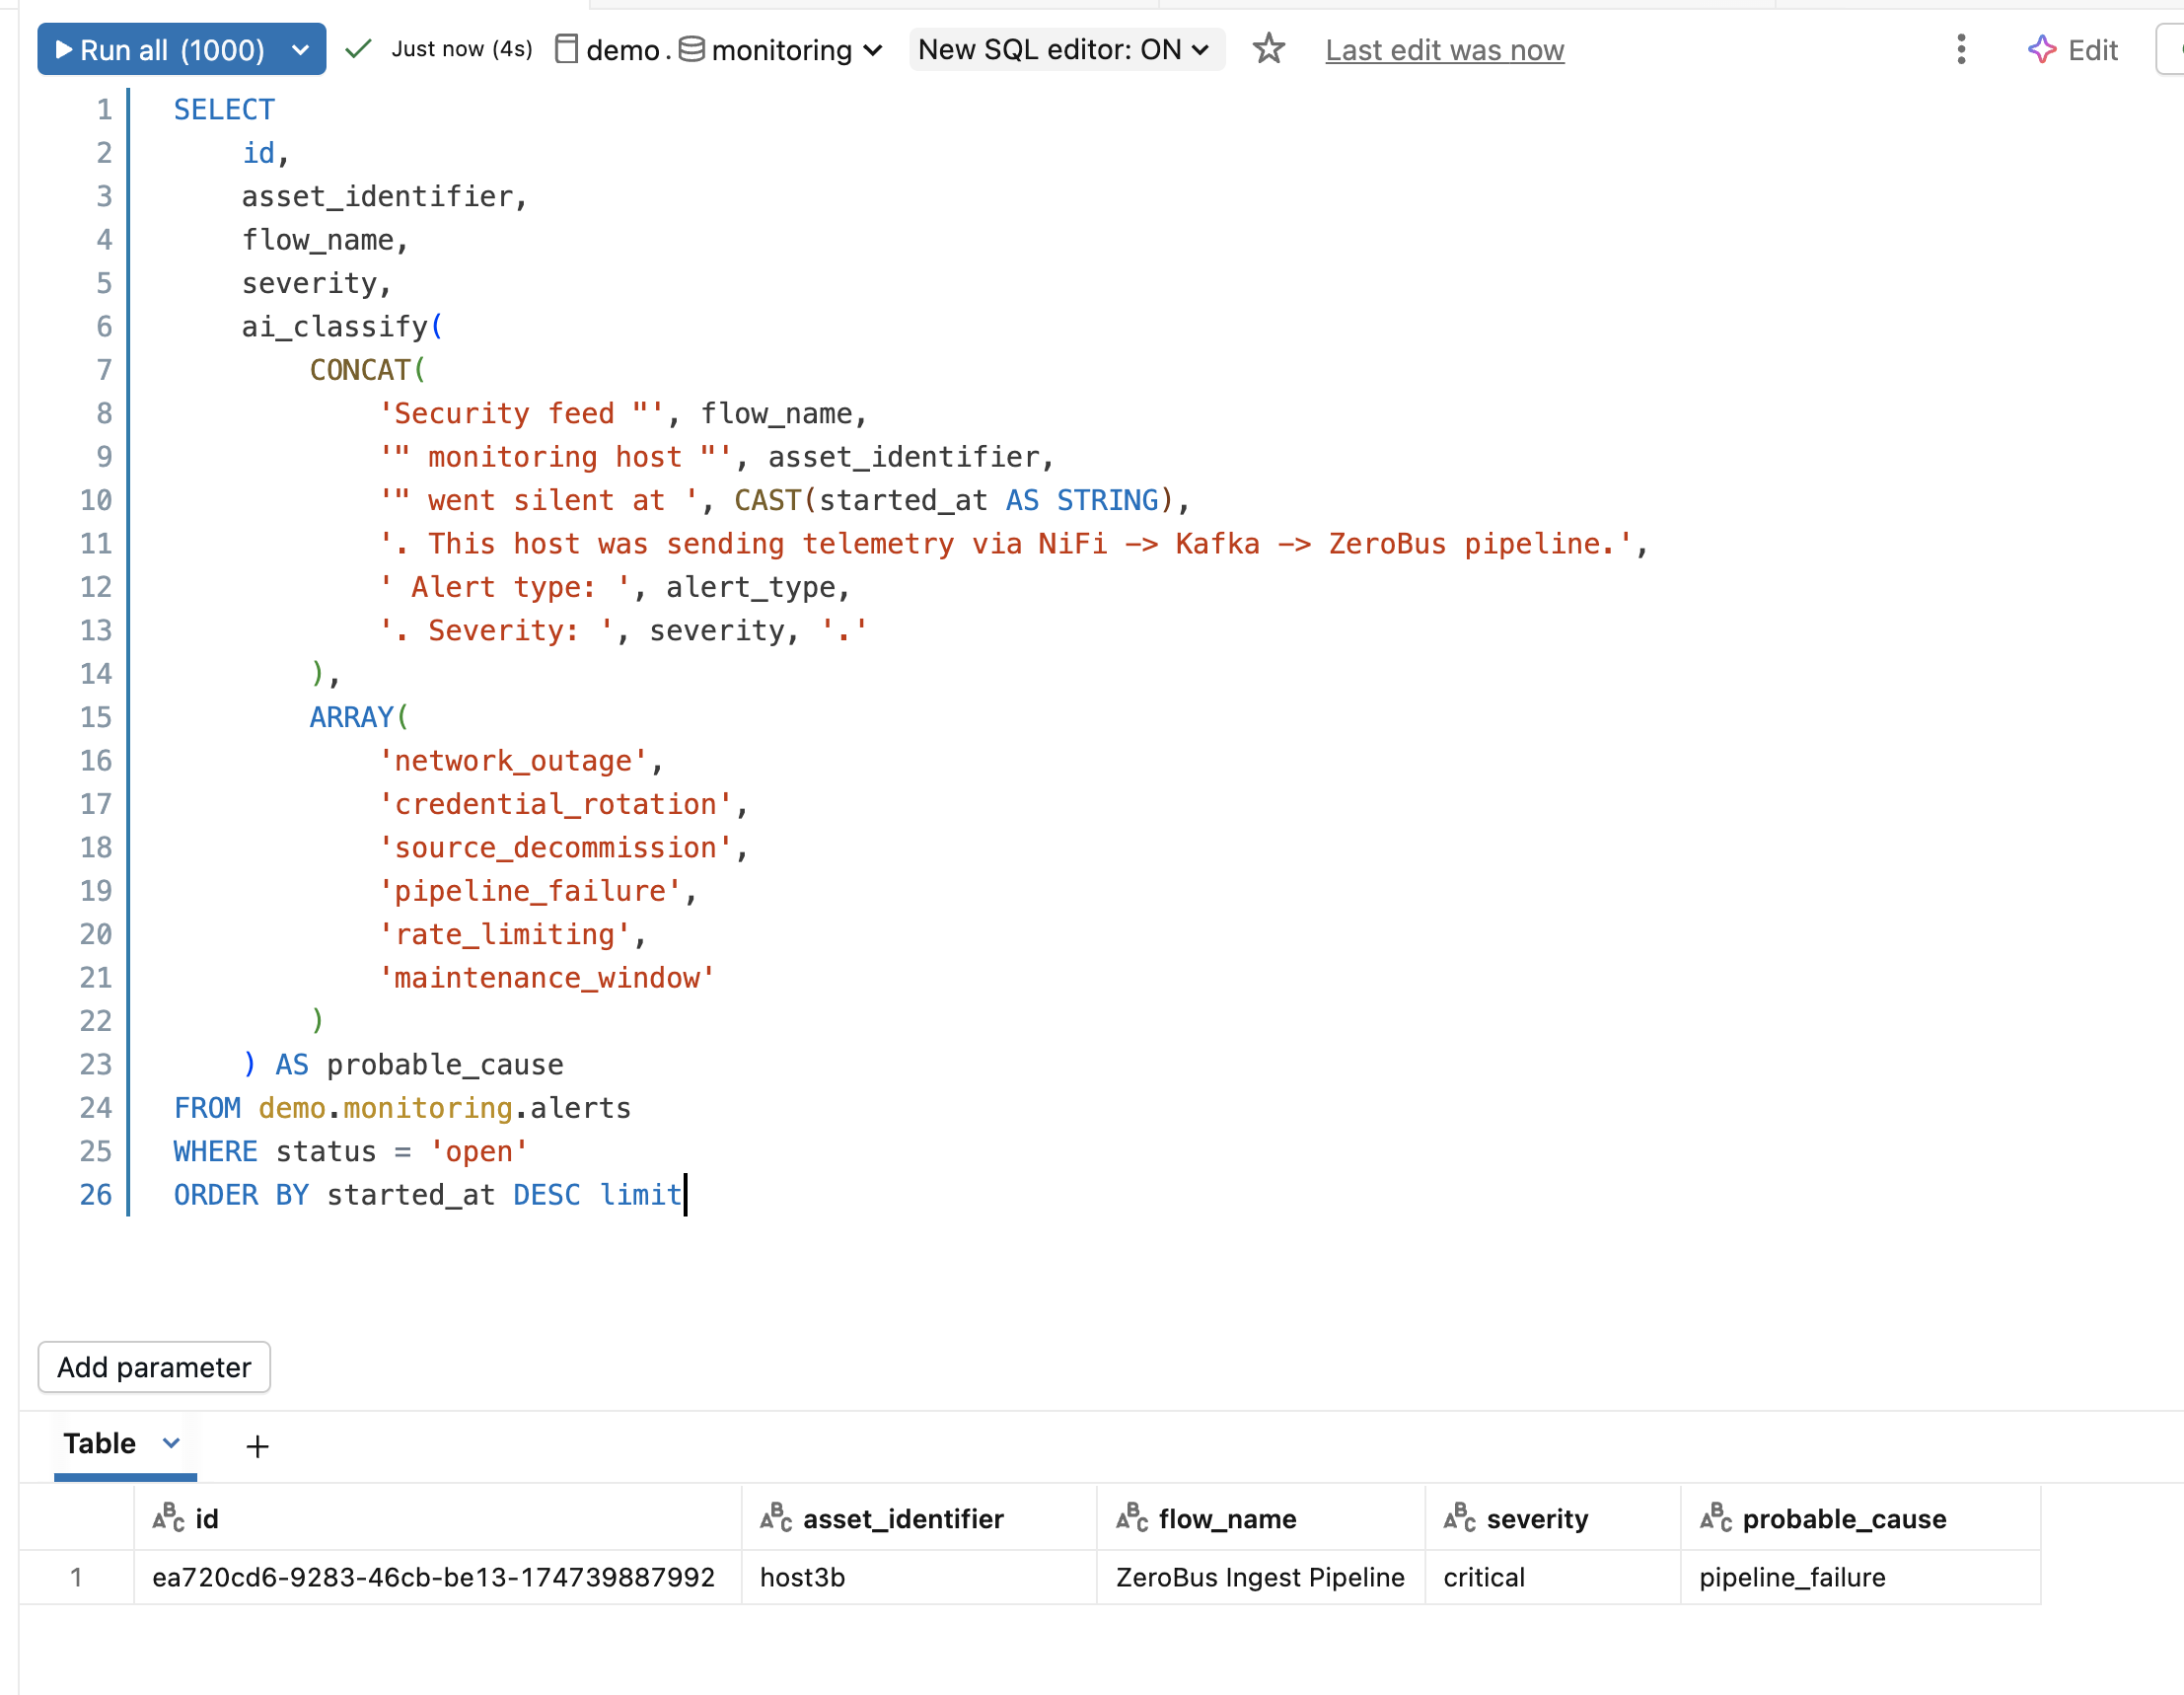Viewport: 2184px width, 1695px height.
Task: Click 'network_outage' string on line 16
Action: pos(513,761)
